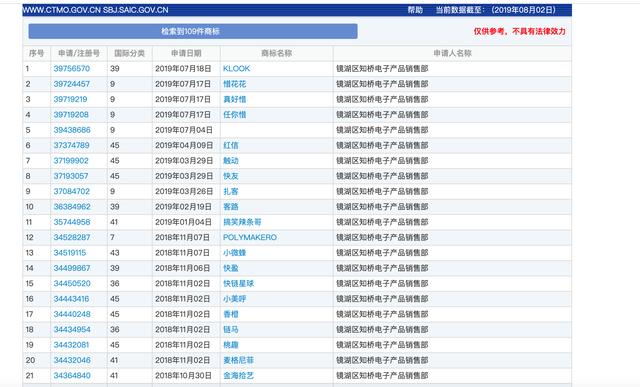Open registration number 34432081
Image resolution: width=640 pixels, height=387 pixels.
(x=71, y=345)
